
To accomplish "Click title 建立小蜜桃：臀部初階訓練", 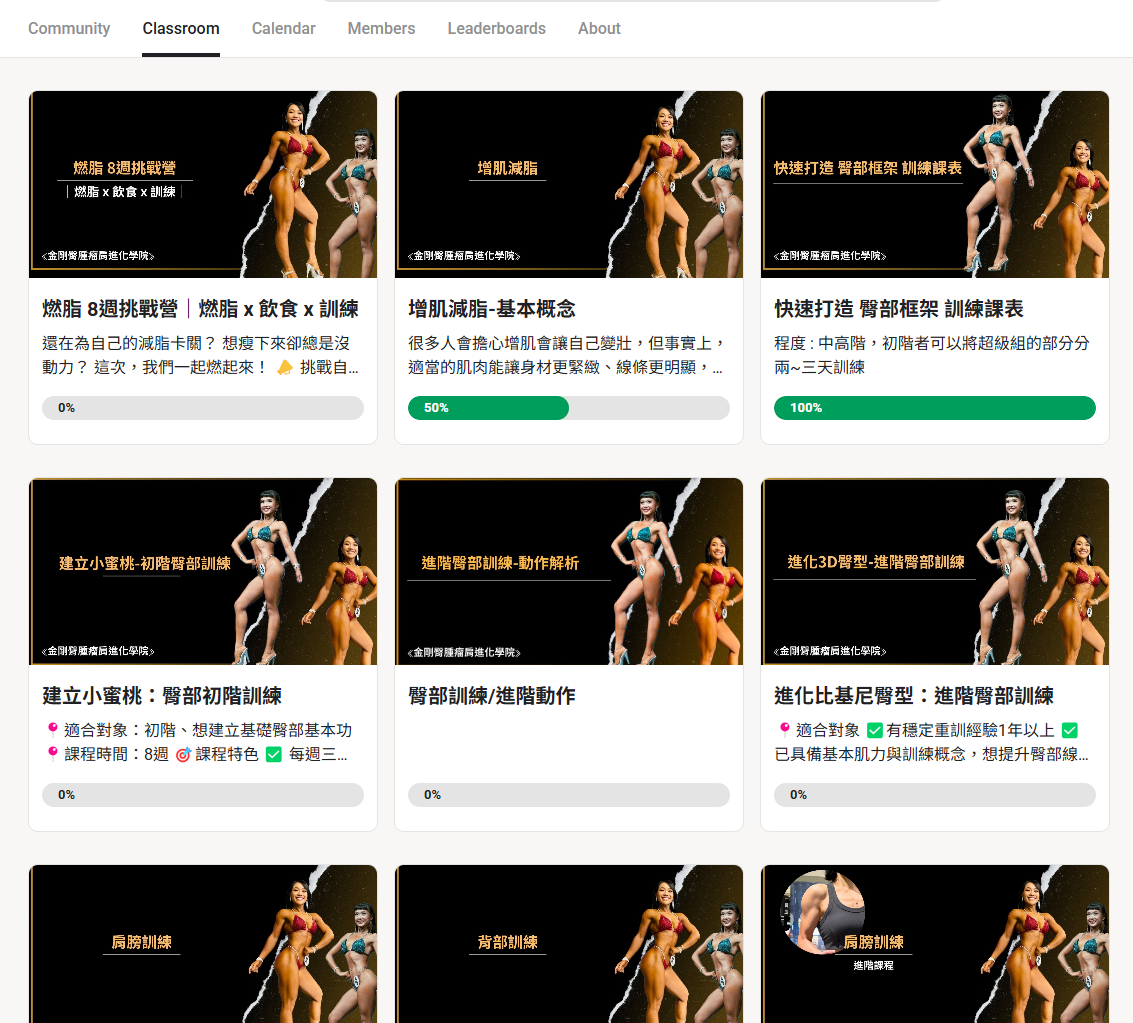I will click(162, 696).
